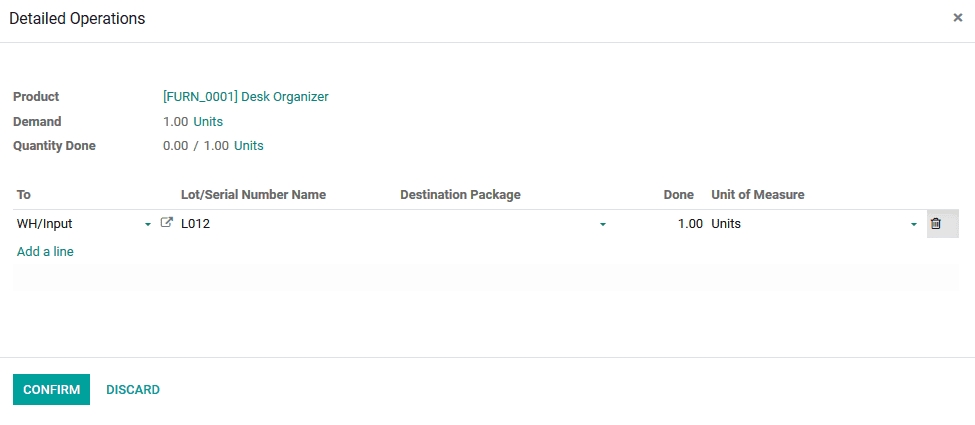
Task: Open the Desk Organizer product link
Action: click(245, 97)
